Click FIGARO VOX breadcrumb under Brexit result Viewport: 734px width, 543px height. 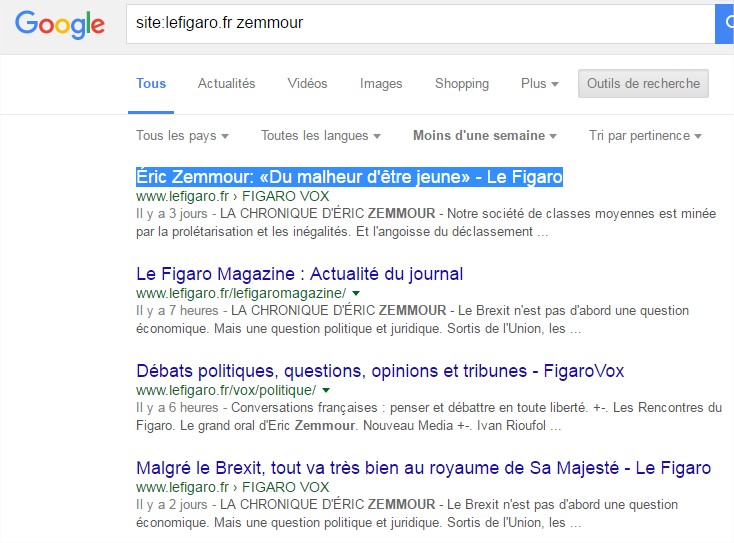(x=286, y=487)
